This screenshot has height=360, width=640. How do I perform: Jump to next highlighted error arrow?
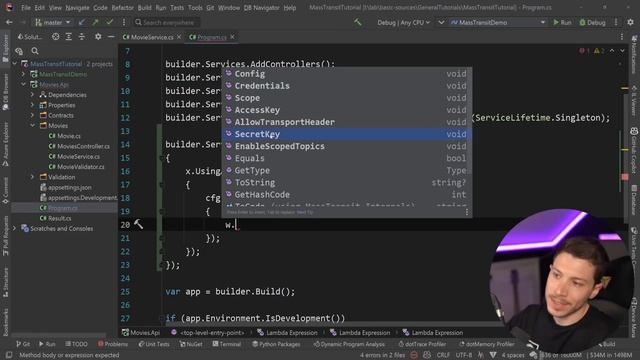(622, 51)
